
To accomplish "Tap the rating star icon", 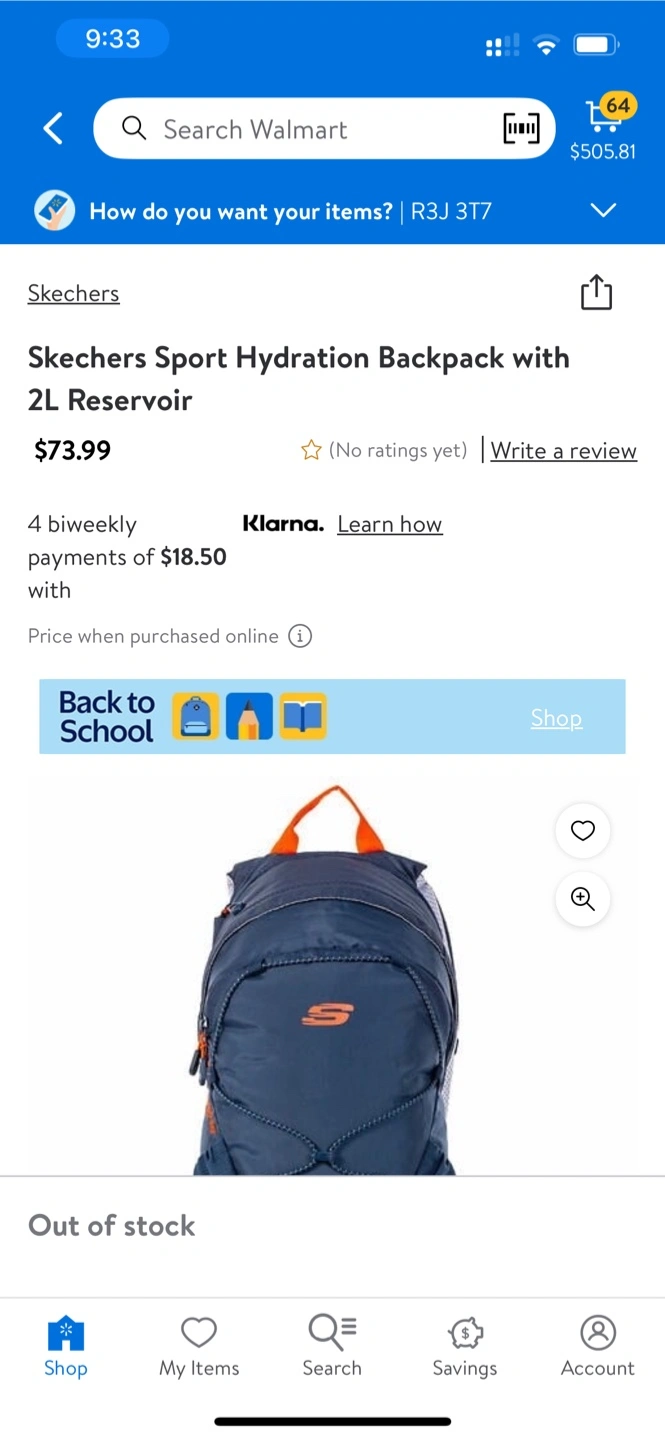I will click(x=311, y=451).
